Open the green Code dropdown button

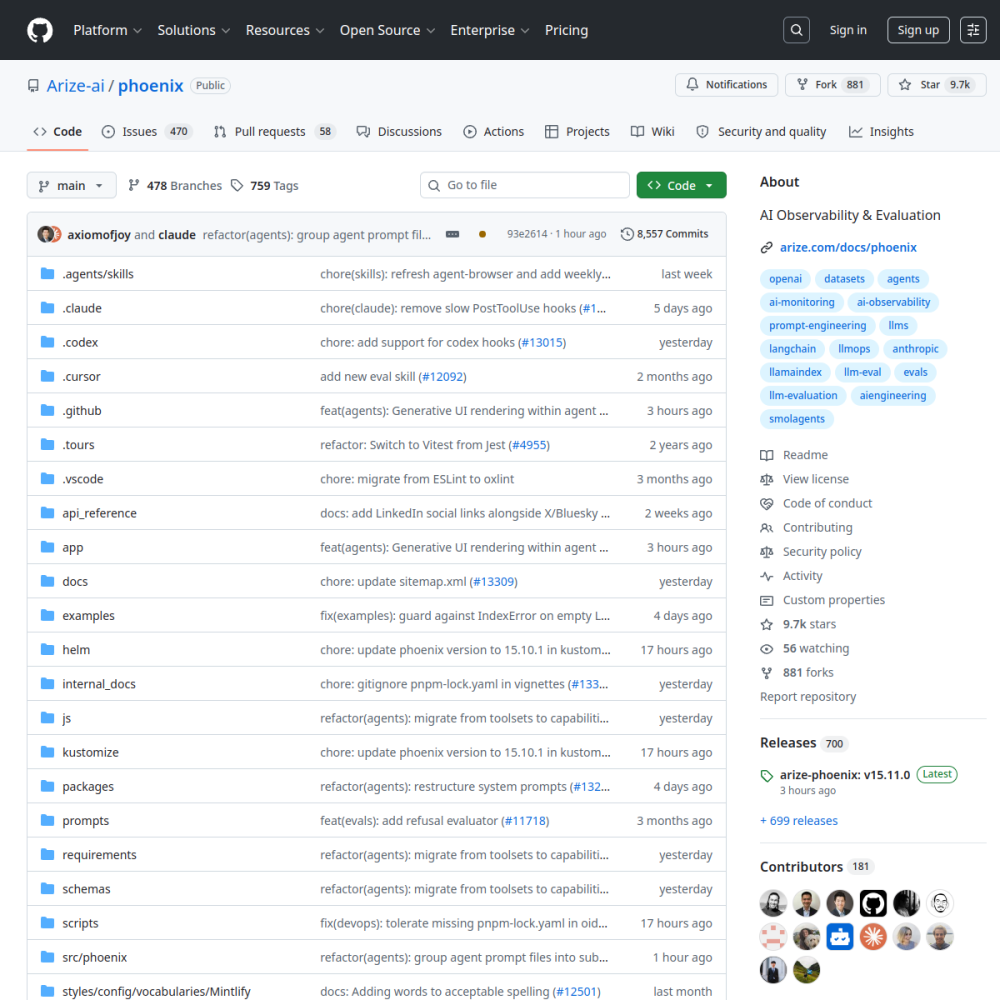click(x=681, y=185)
